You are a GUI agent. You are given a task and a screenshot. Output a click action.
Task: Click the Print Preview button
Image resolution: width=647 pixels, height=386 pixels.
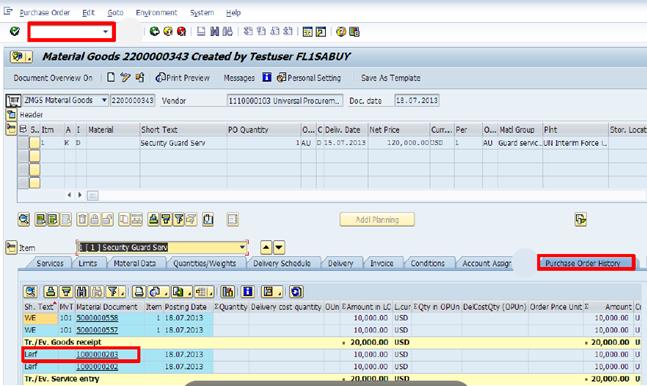click(183, 78)
